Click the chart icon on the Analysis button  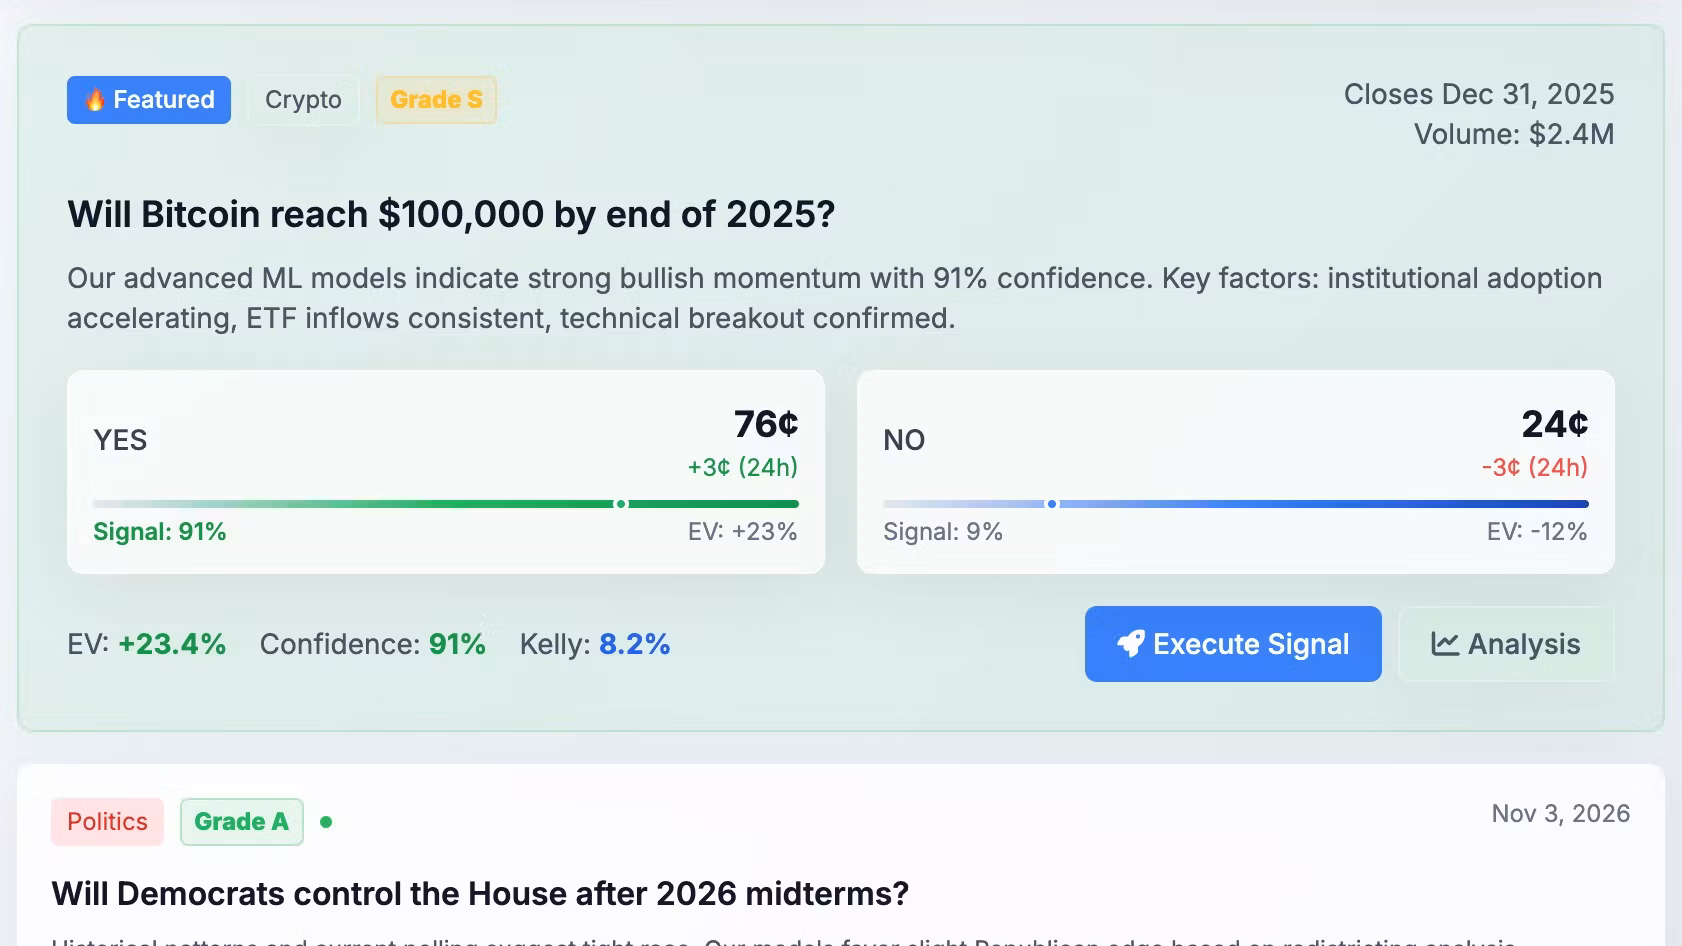1444,644
